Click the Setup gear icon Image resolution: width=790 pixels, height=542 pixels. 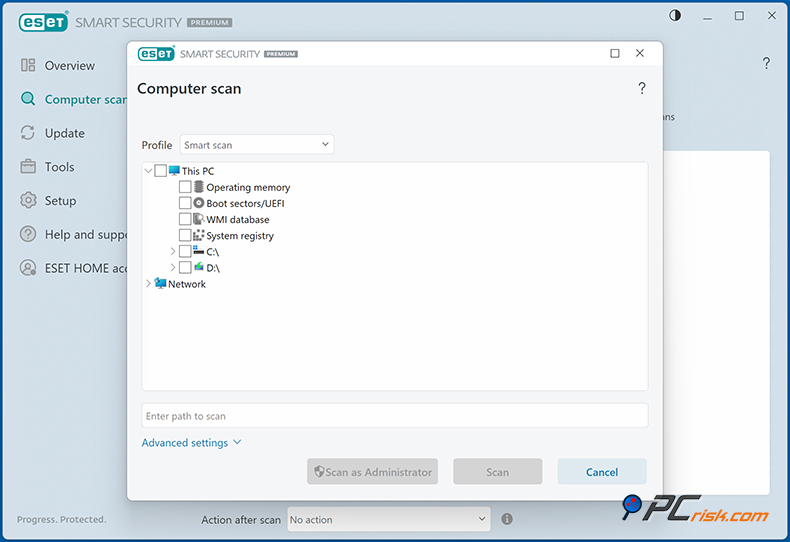click(x=28, y=200)
